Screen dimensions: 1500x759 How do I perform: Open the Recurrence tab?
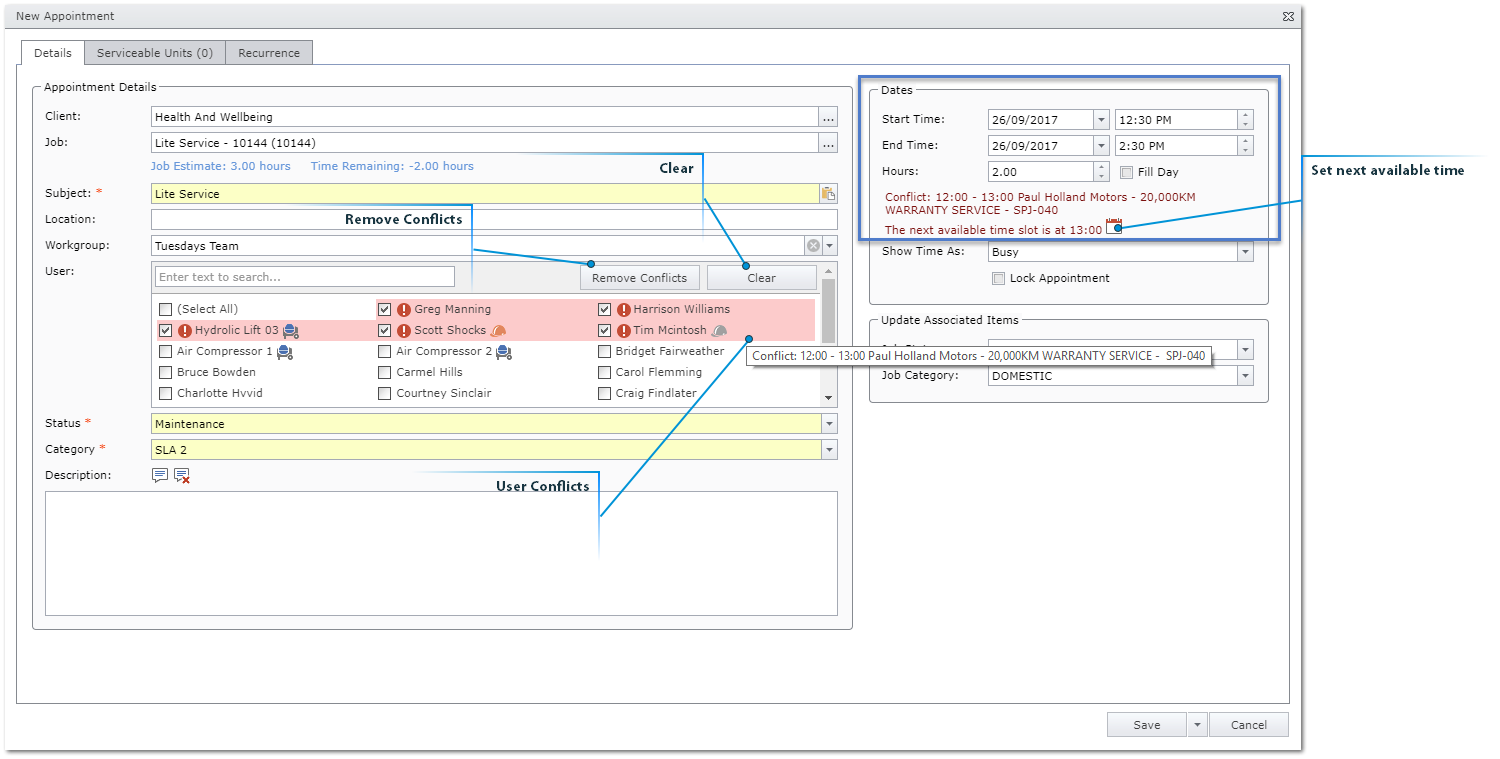coord(269,53)
